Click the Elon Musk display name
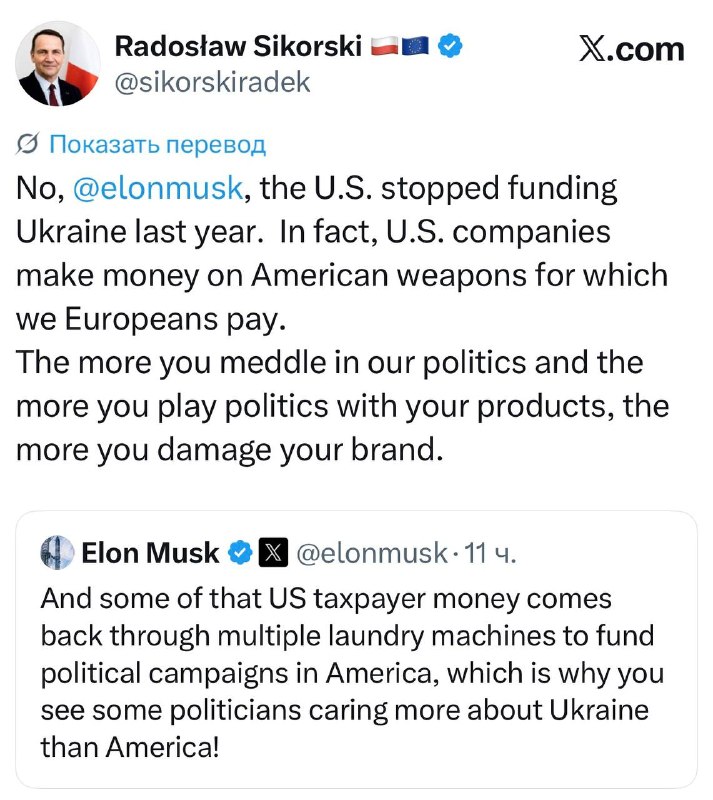The width and height of the screenshot is (713, 800). click(150, 553)
